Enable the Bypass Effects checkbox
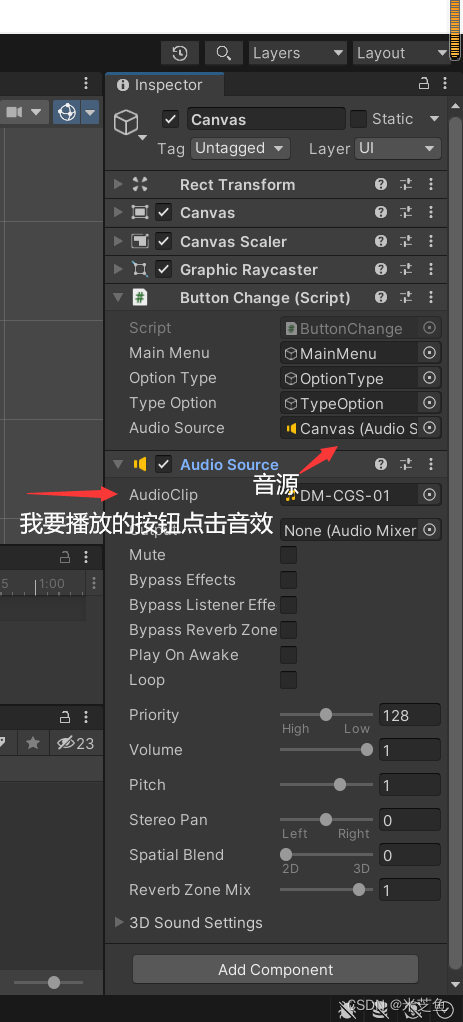 click(288, 579)
